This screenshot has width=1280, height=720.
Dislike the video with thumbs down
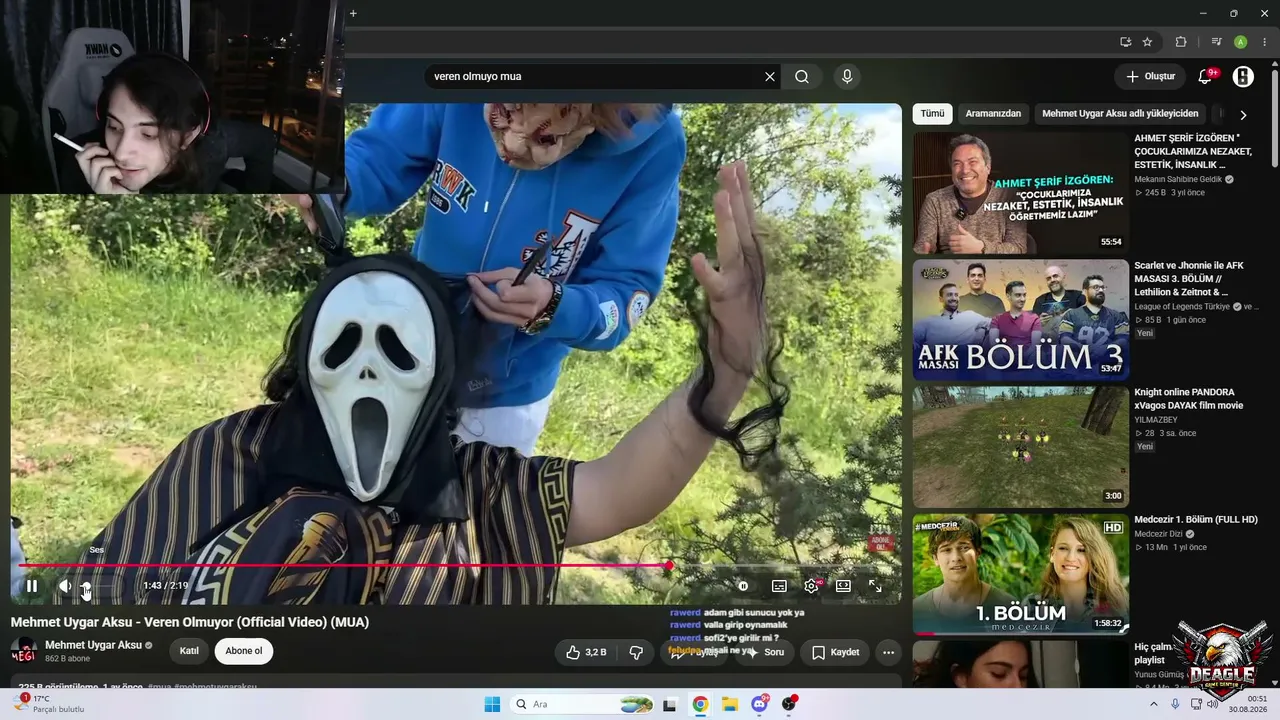[636, 652]
